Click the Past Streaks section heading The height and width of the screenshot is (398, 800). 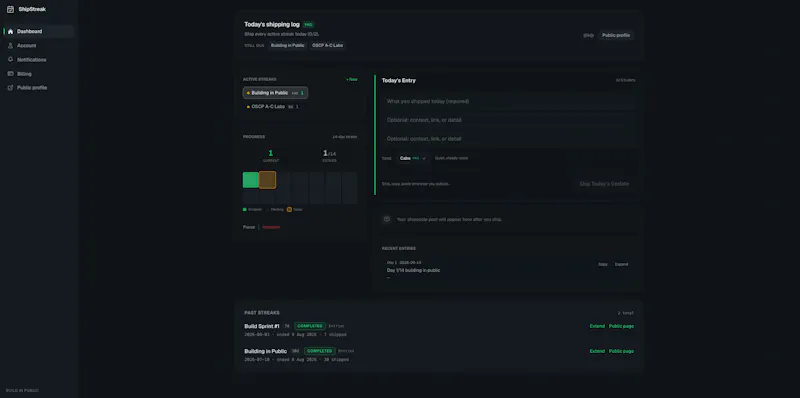[x=262, y=313]
